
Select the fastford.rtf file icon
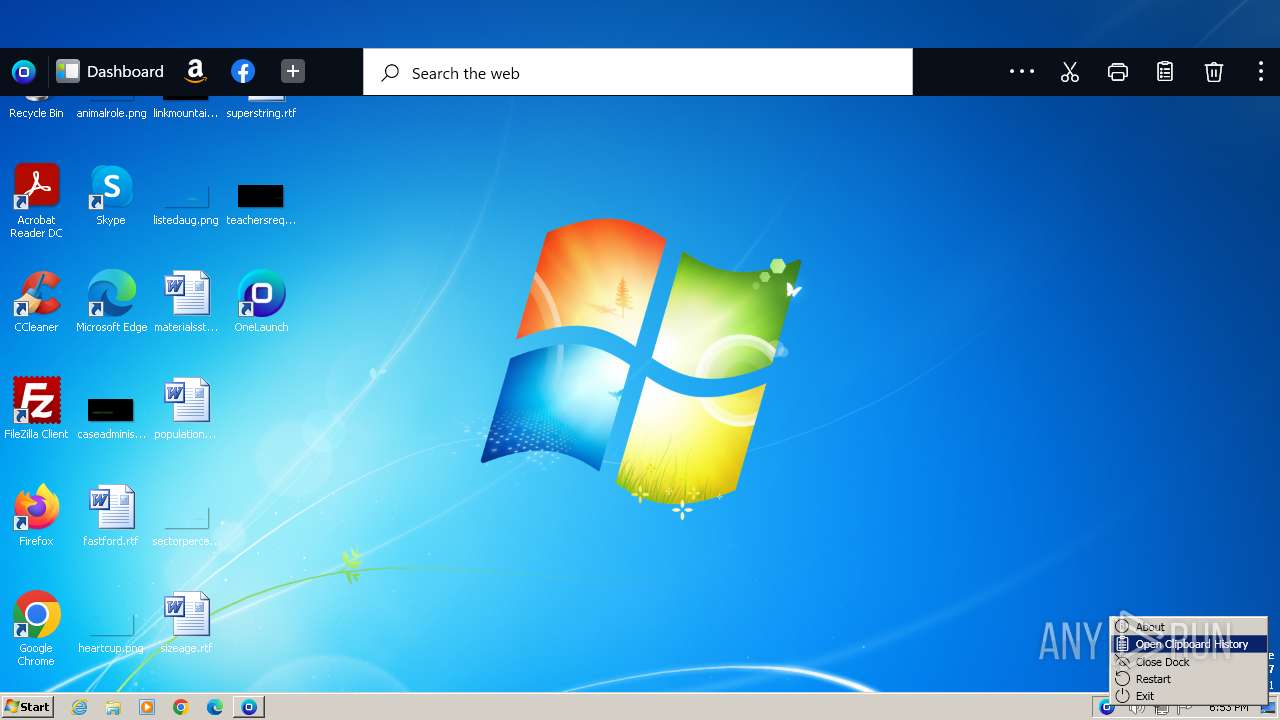tap(111, 515)
